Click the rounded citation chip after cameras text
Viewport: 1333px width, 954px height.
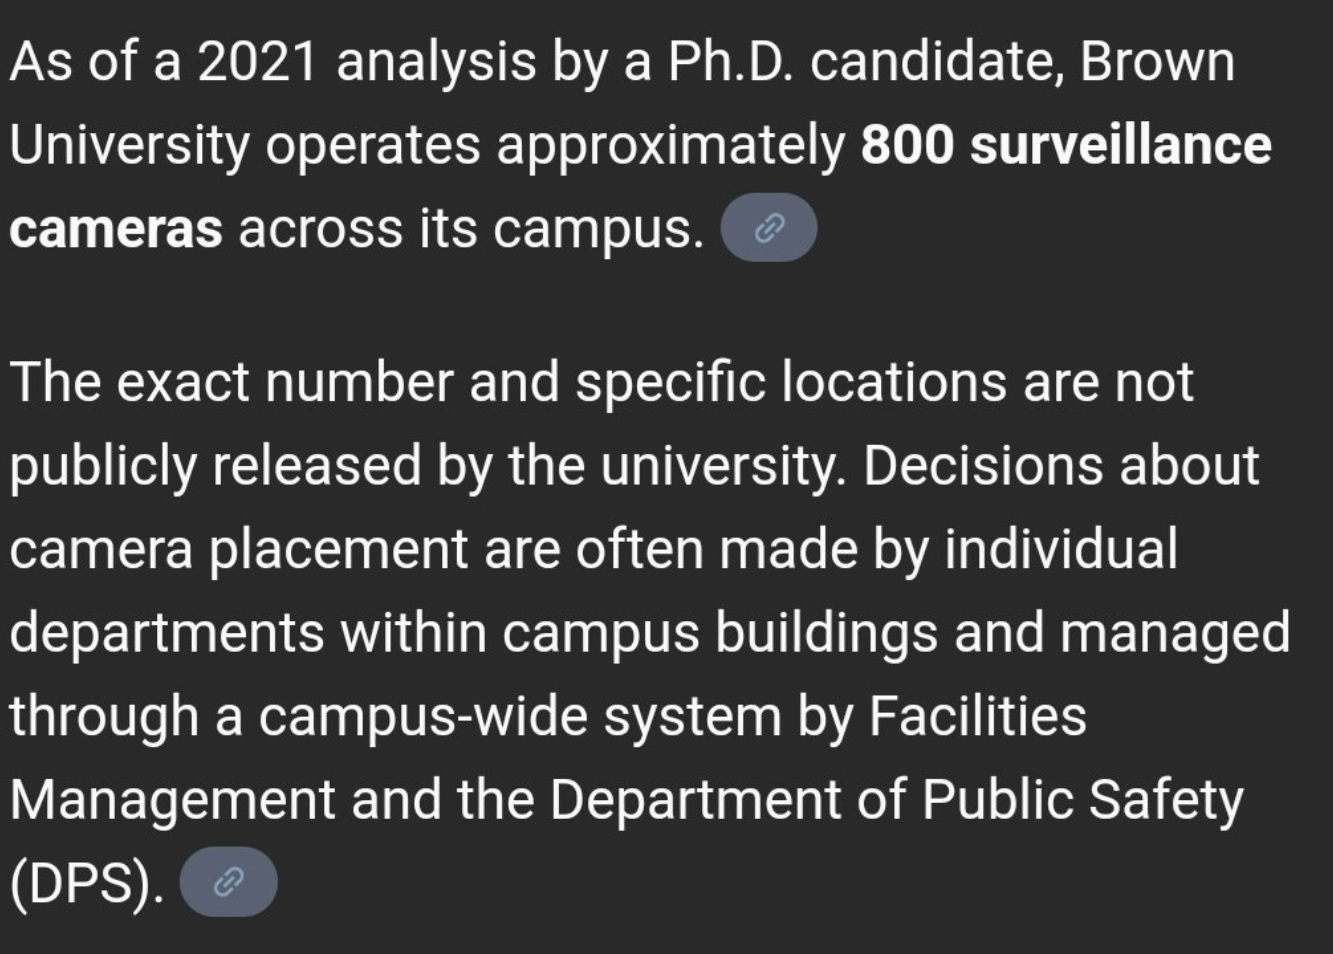[770, 226]
